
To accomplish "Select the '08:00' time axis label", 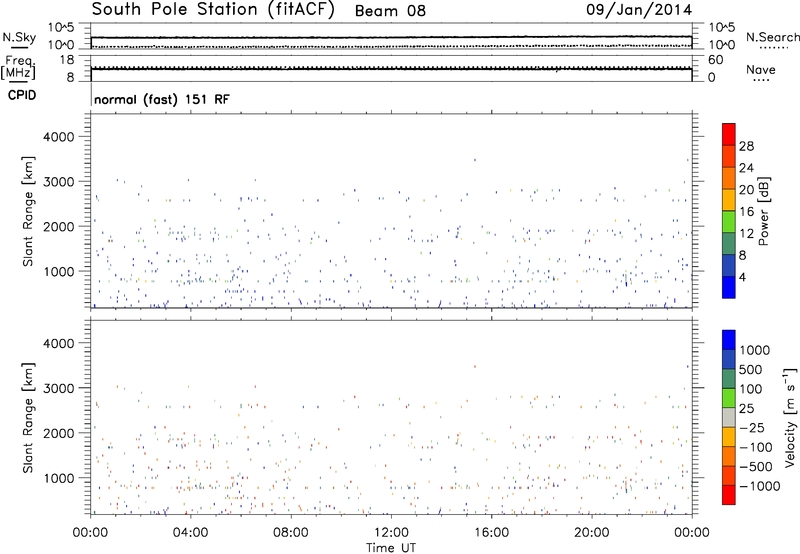I will [290, 533].
